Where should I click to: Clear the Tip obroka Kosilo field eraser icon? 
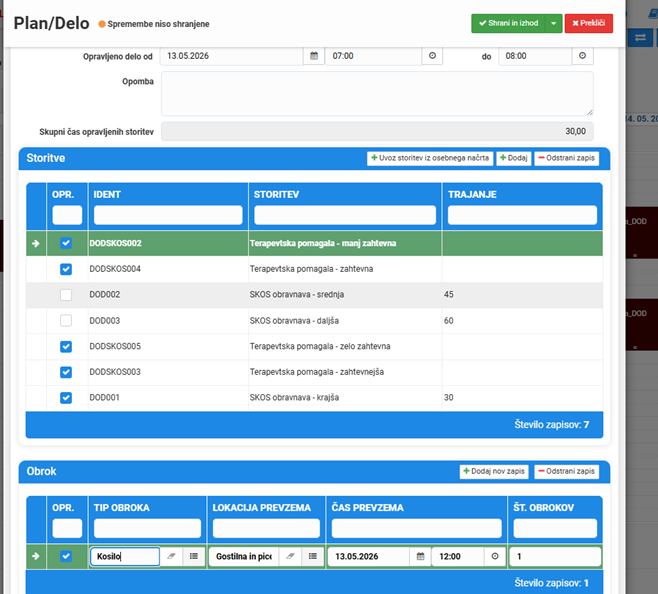(171, 556)
